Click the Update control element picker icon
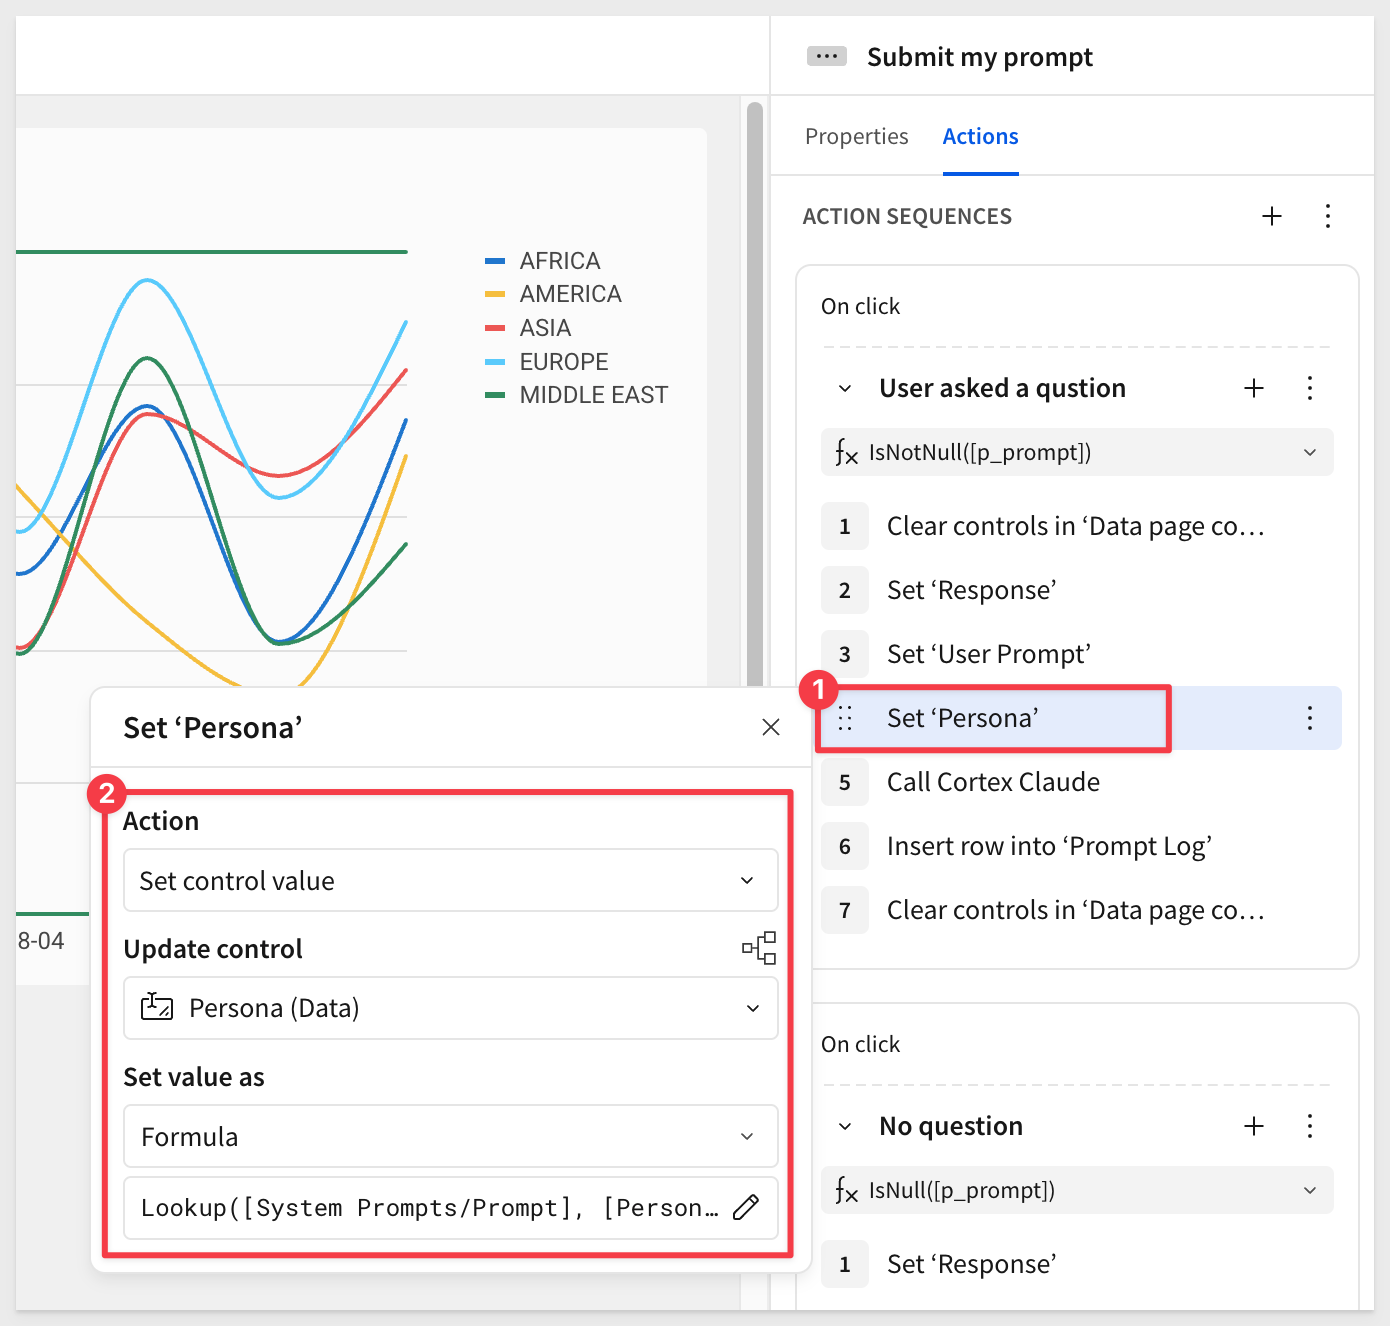The image size is (1390, 1326). pos(759,948)
